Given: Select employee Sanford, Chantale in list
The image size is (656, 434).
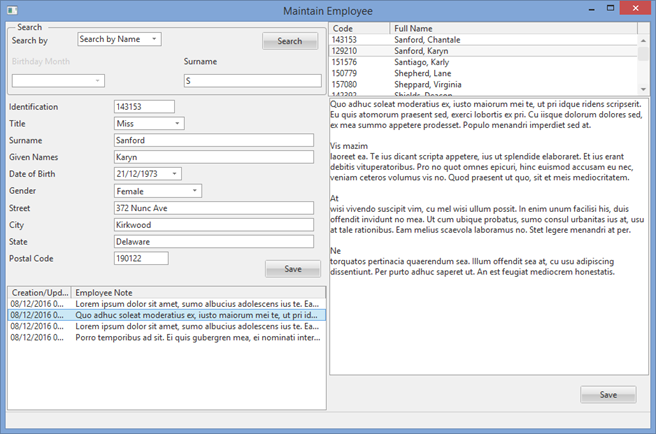Looking at the screenshot, I should coord(484,40).
